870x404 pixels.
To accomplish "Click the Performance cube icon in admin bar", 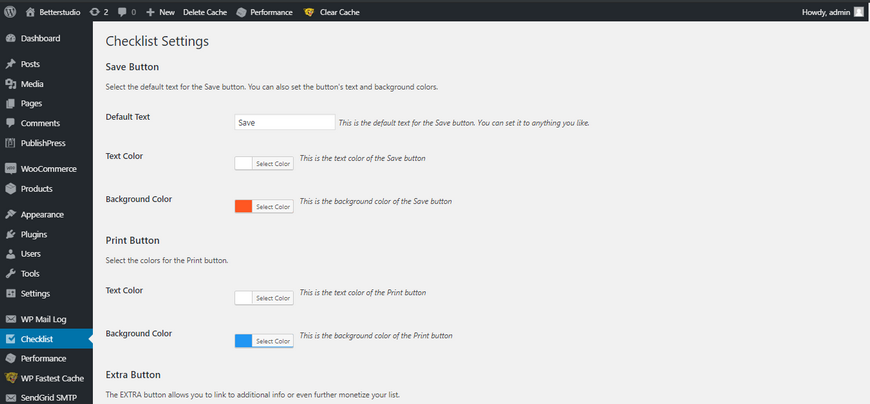I will (x=241, y=12).
